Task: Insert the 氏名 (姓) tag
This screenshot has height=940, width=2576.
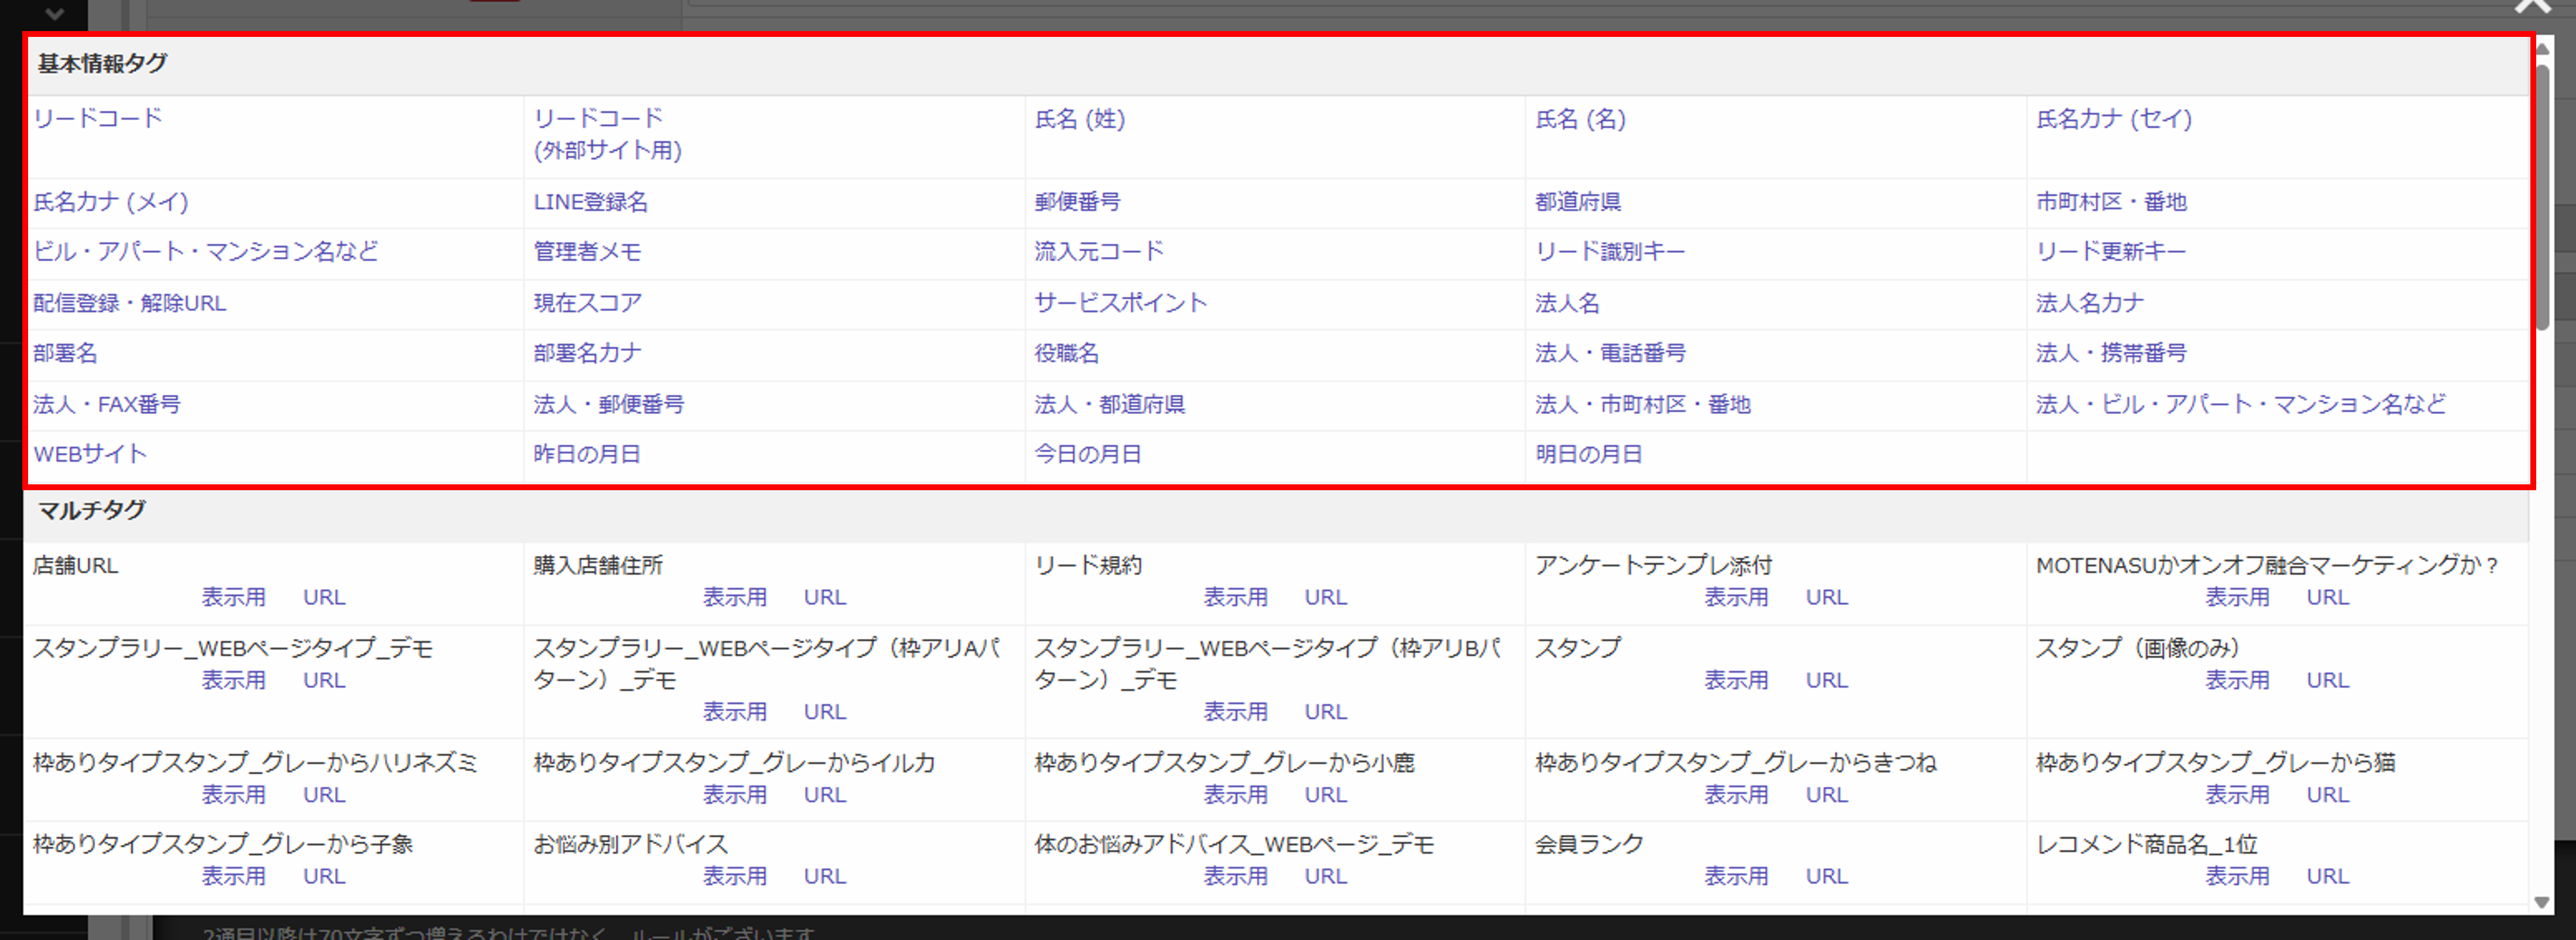Action: (x=1079, y=119)
